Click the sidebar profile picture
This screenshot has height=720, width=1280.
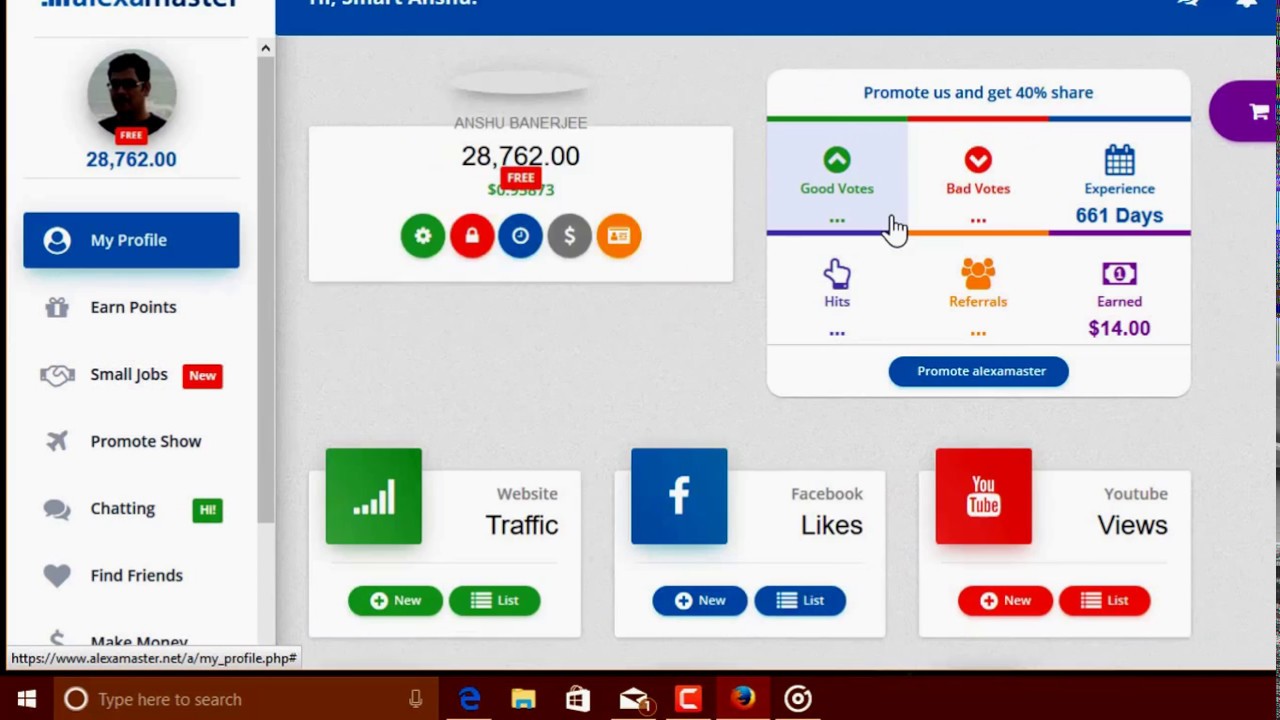131,95
